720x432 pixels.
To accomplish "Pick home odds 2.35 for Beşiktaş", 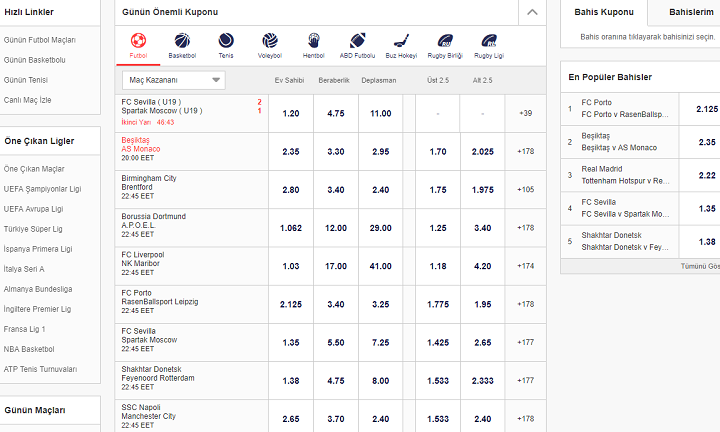I will coord(291,151).
